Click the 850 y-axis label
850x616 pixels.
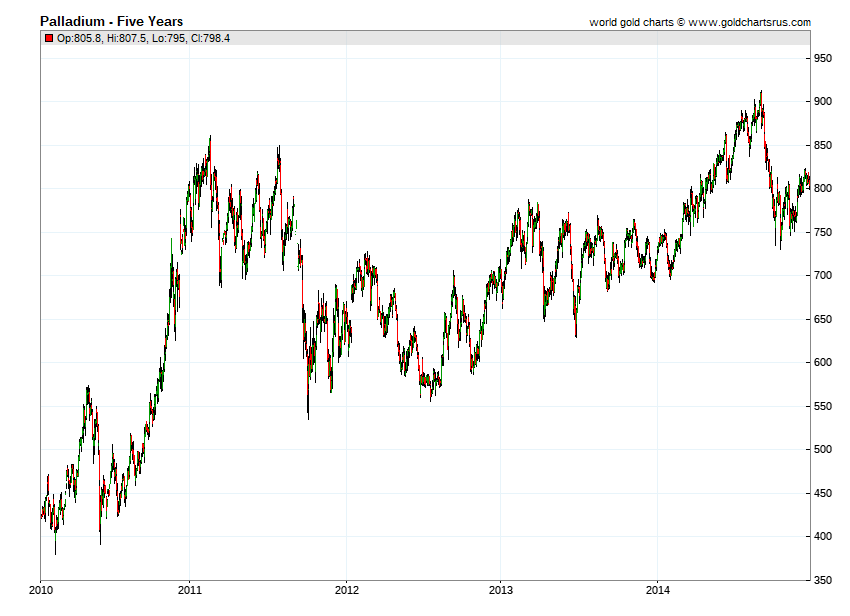point(823,145)
